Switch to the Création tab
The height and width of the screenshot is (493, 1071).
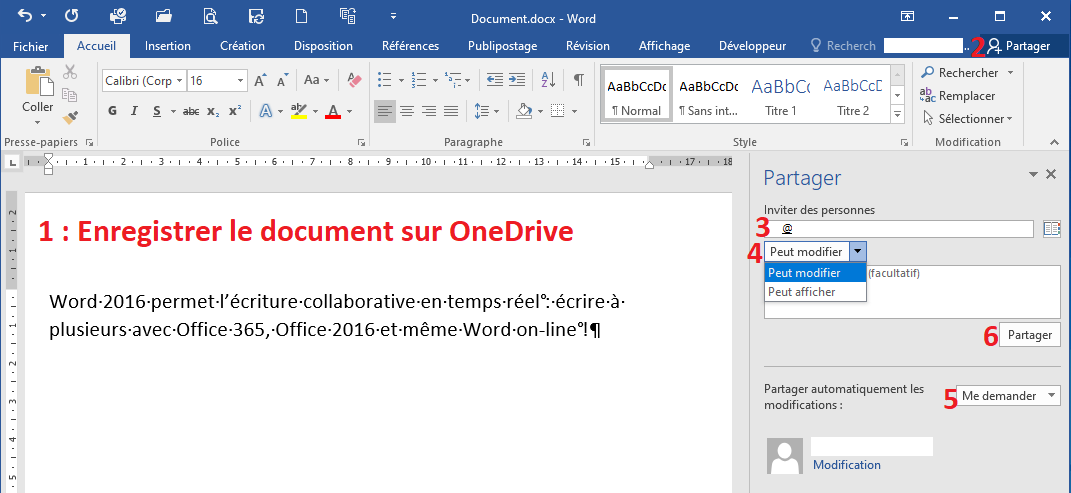click(x=242, y=46)
